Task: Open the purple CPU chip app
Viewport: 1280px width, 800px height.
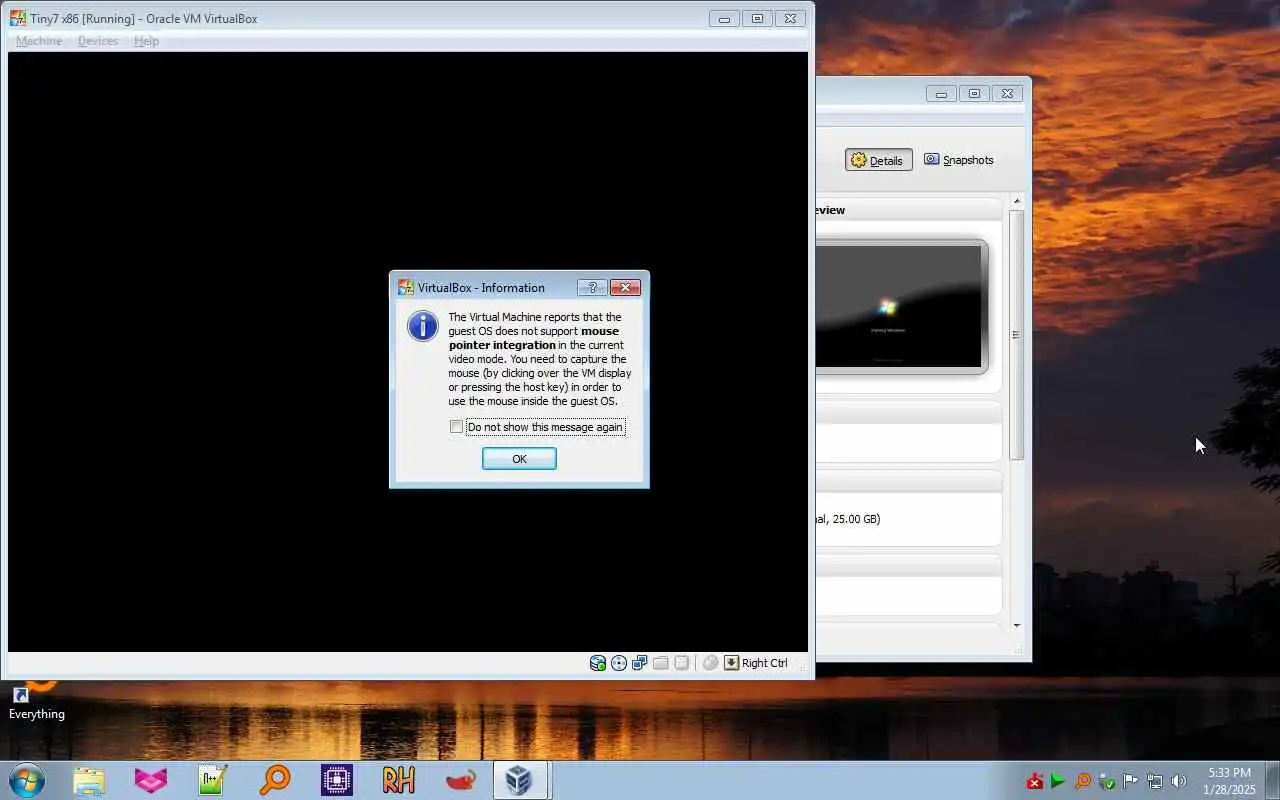Action: (336, 780)
